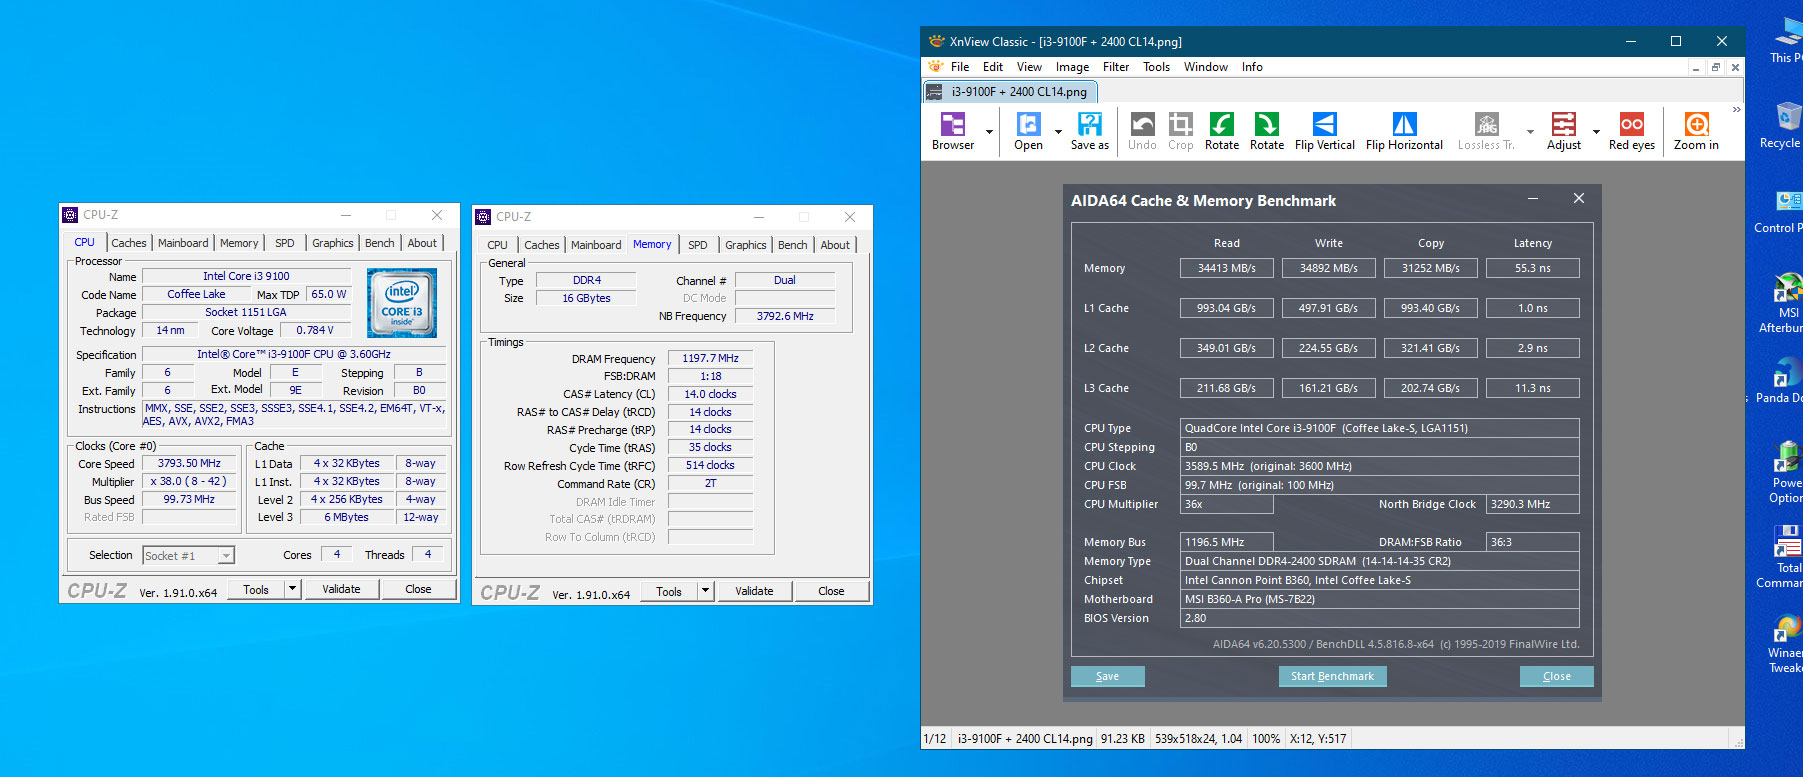
Task: Click the AIDA64 benchmark image in XnView viewer
Action: (1332, 442)
